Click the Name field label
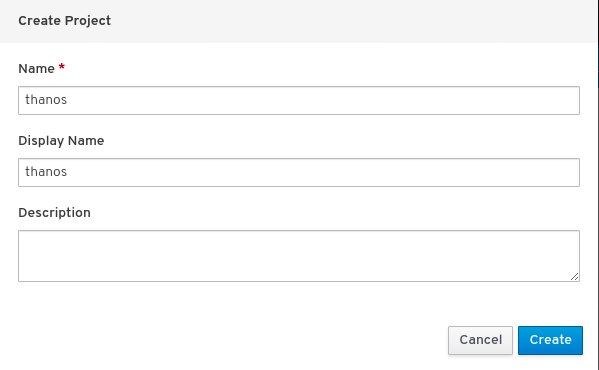Screen dimensions: 599x370 tap(36, 69)
